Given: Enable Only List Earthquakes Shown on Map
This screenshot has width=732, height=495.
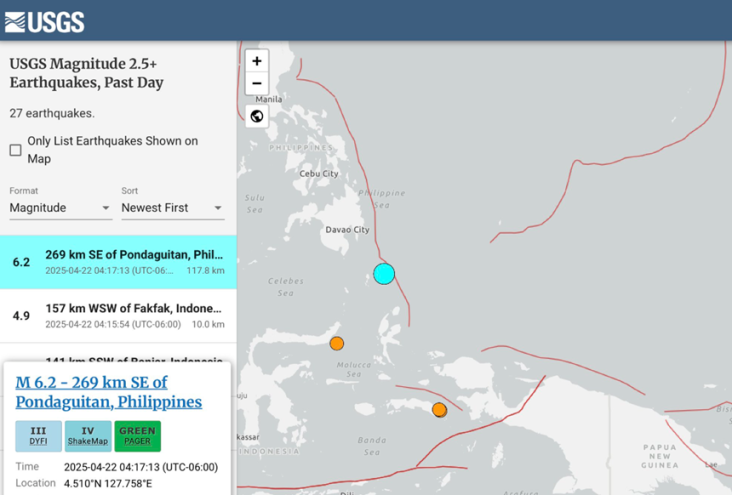Looking at the screenshot, I should [x=16, y=150].
